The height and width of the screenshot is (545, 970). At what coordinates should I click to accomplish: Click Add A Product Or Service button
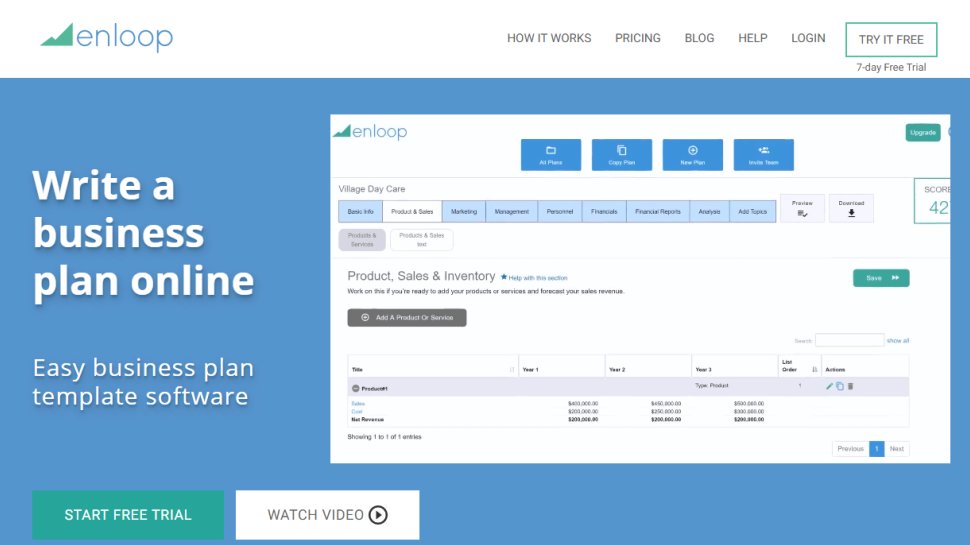click(x=407, y=317)
